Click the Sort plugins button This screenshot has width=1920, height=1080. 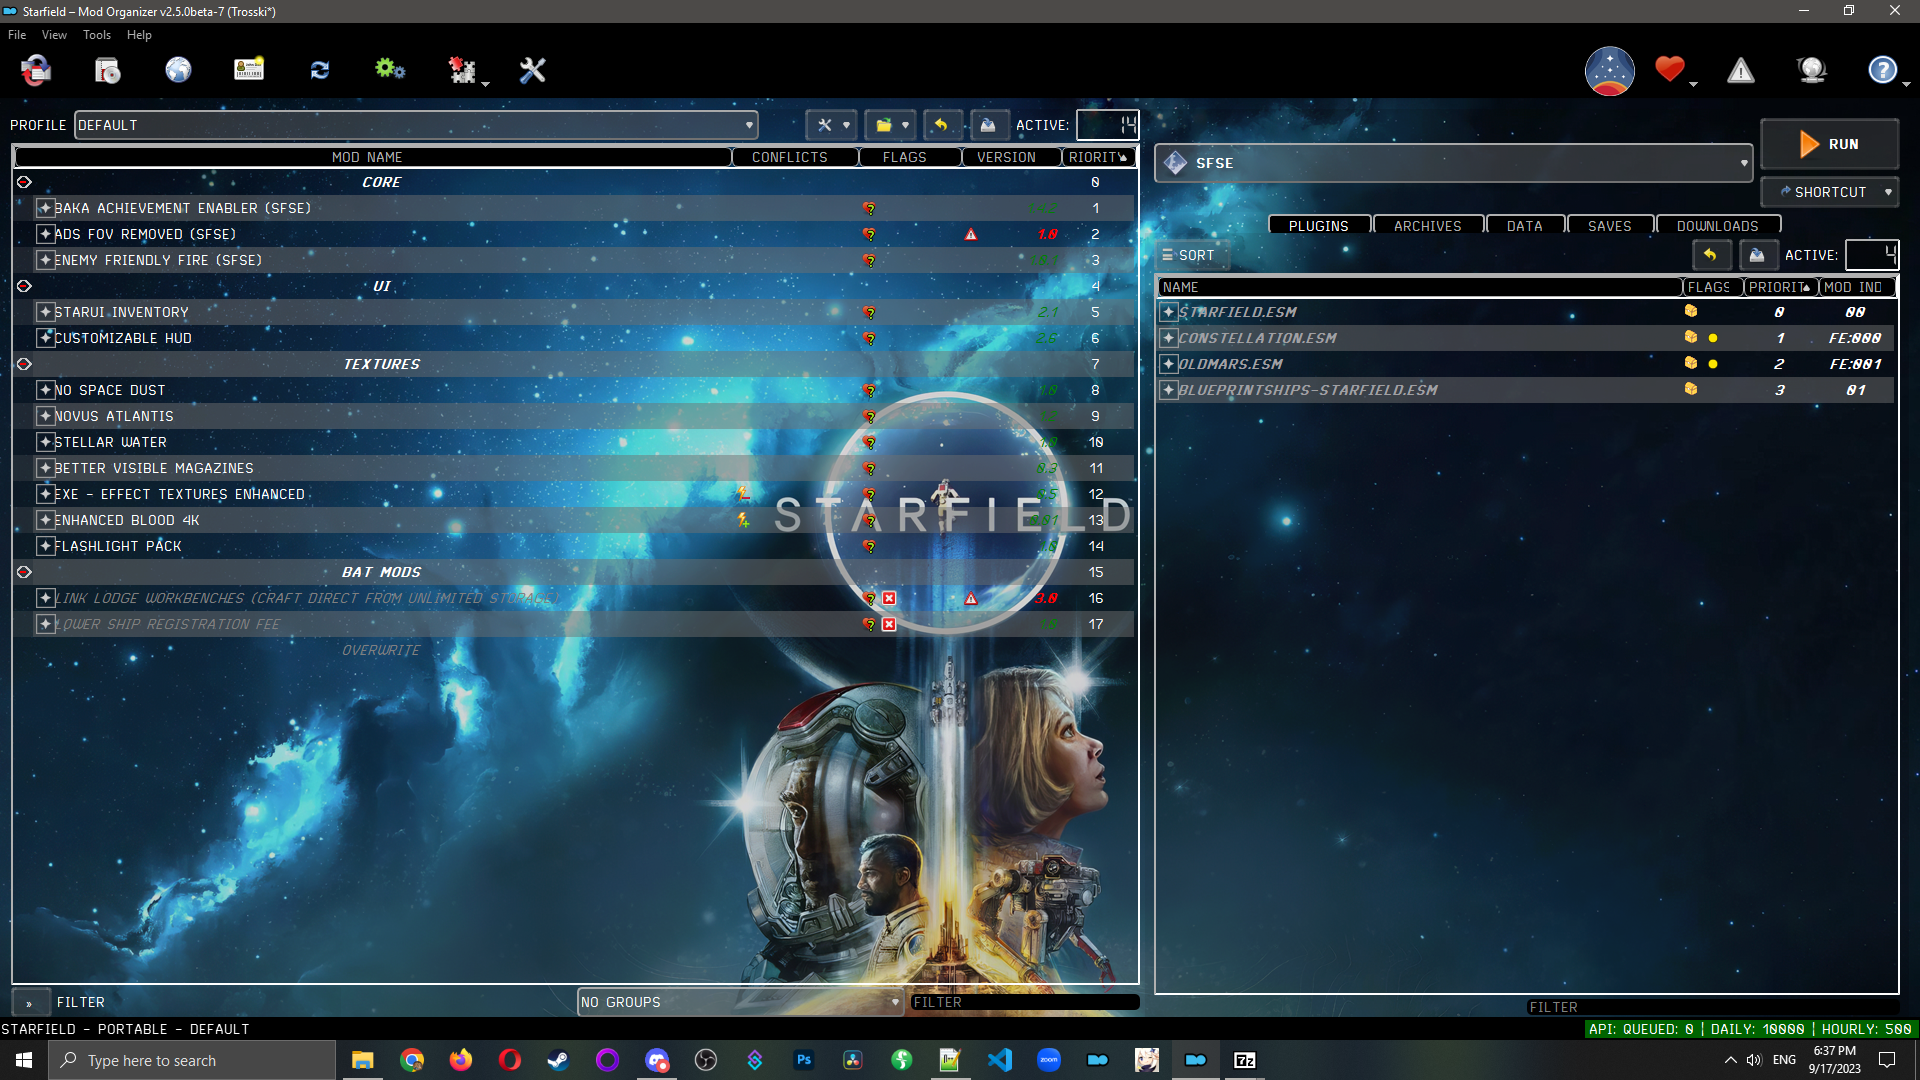click(1189, 255)
